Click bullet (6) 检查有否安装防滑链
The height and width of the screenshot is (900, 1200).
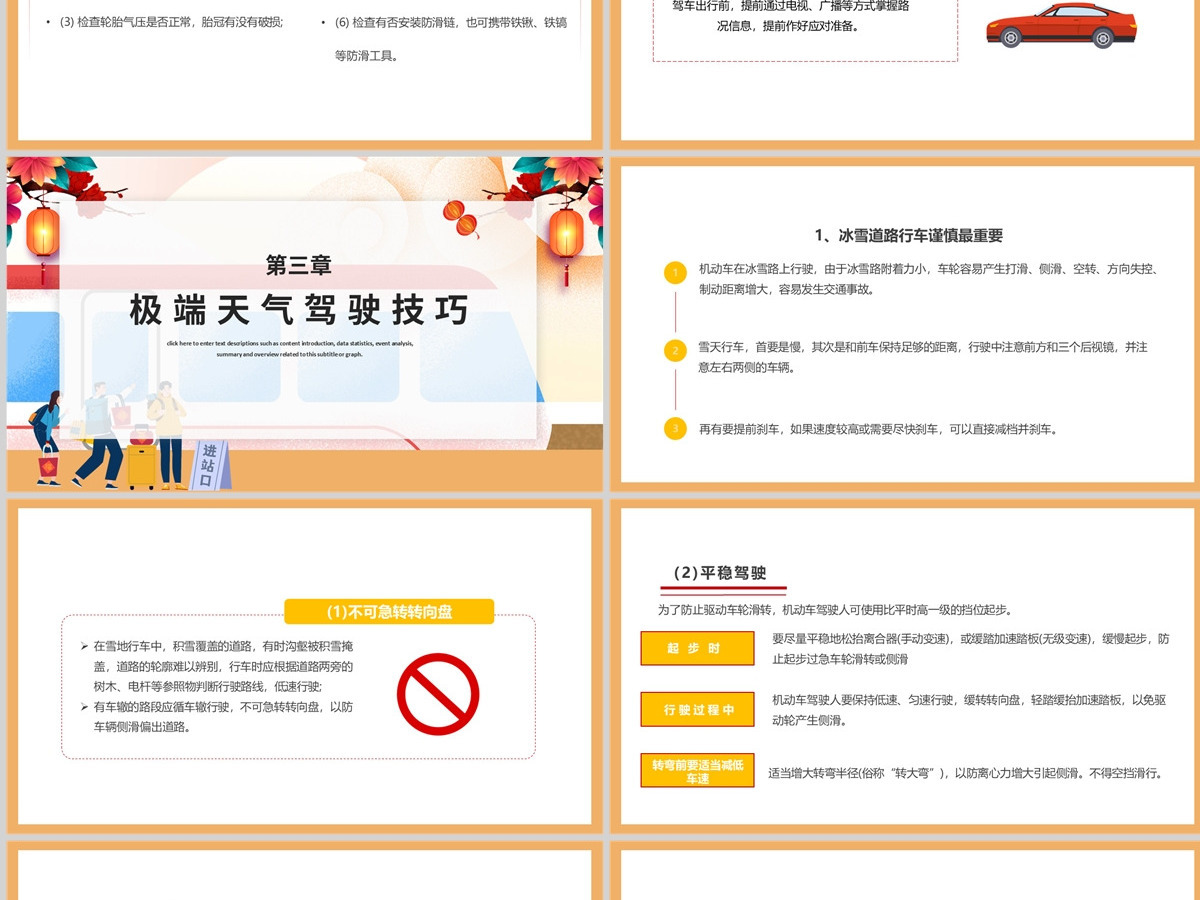click(444, 38)
